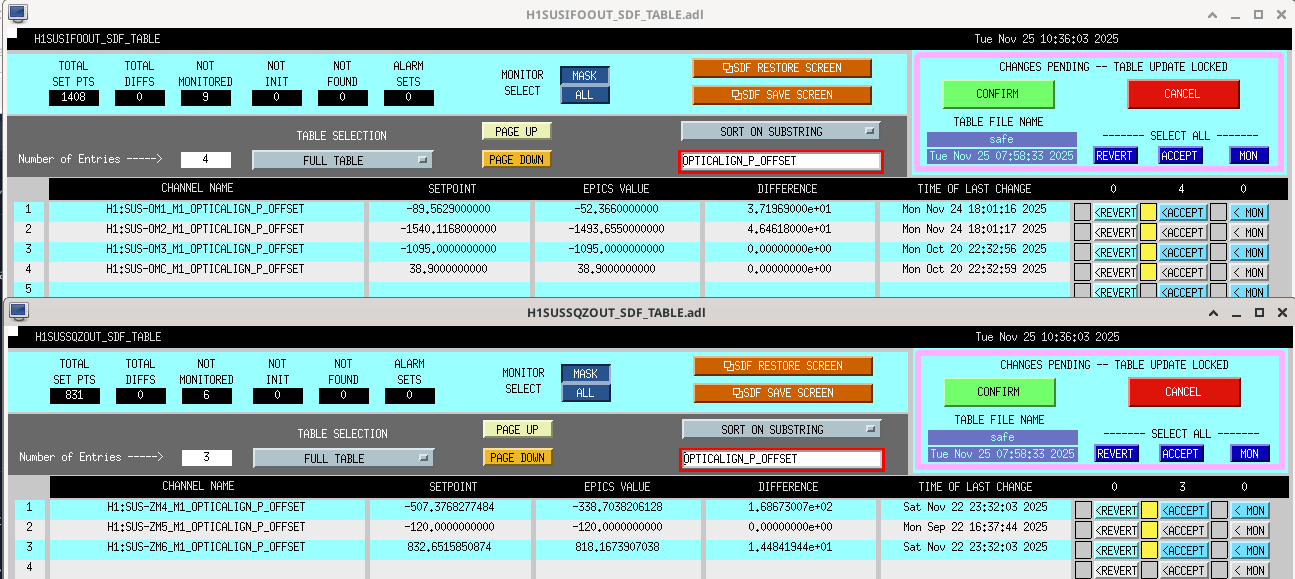This screenshot has width=1295, height=579.
Task: Open SDF RESTORE SCREEN in the SUSSQZOUT window
Action: [x=782, y=366]
